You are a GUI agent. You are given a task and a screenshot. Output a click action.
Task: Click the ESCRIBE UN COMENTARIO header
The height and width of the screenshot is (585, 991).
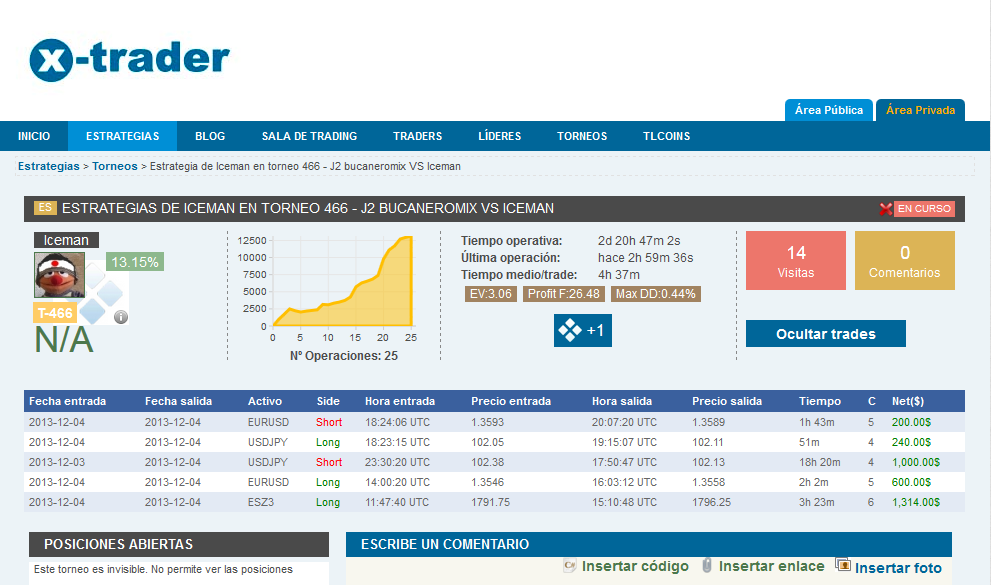click(648, 544)
